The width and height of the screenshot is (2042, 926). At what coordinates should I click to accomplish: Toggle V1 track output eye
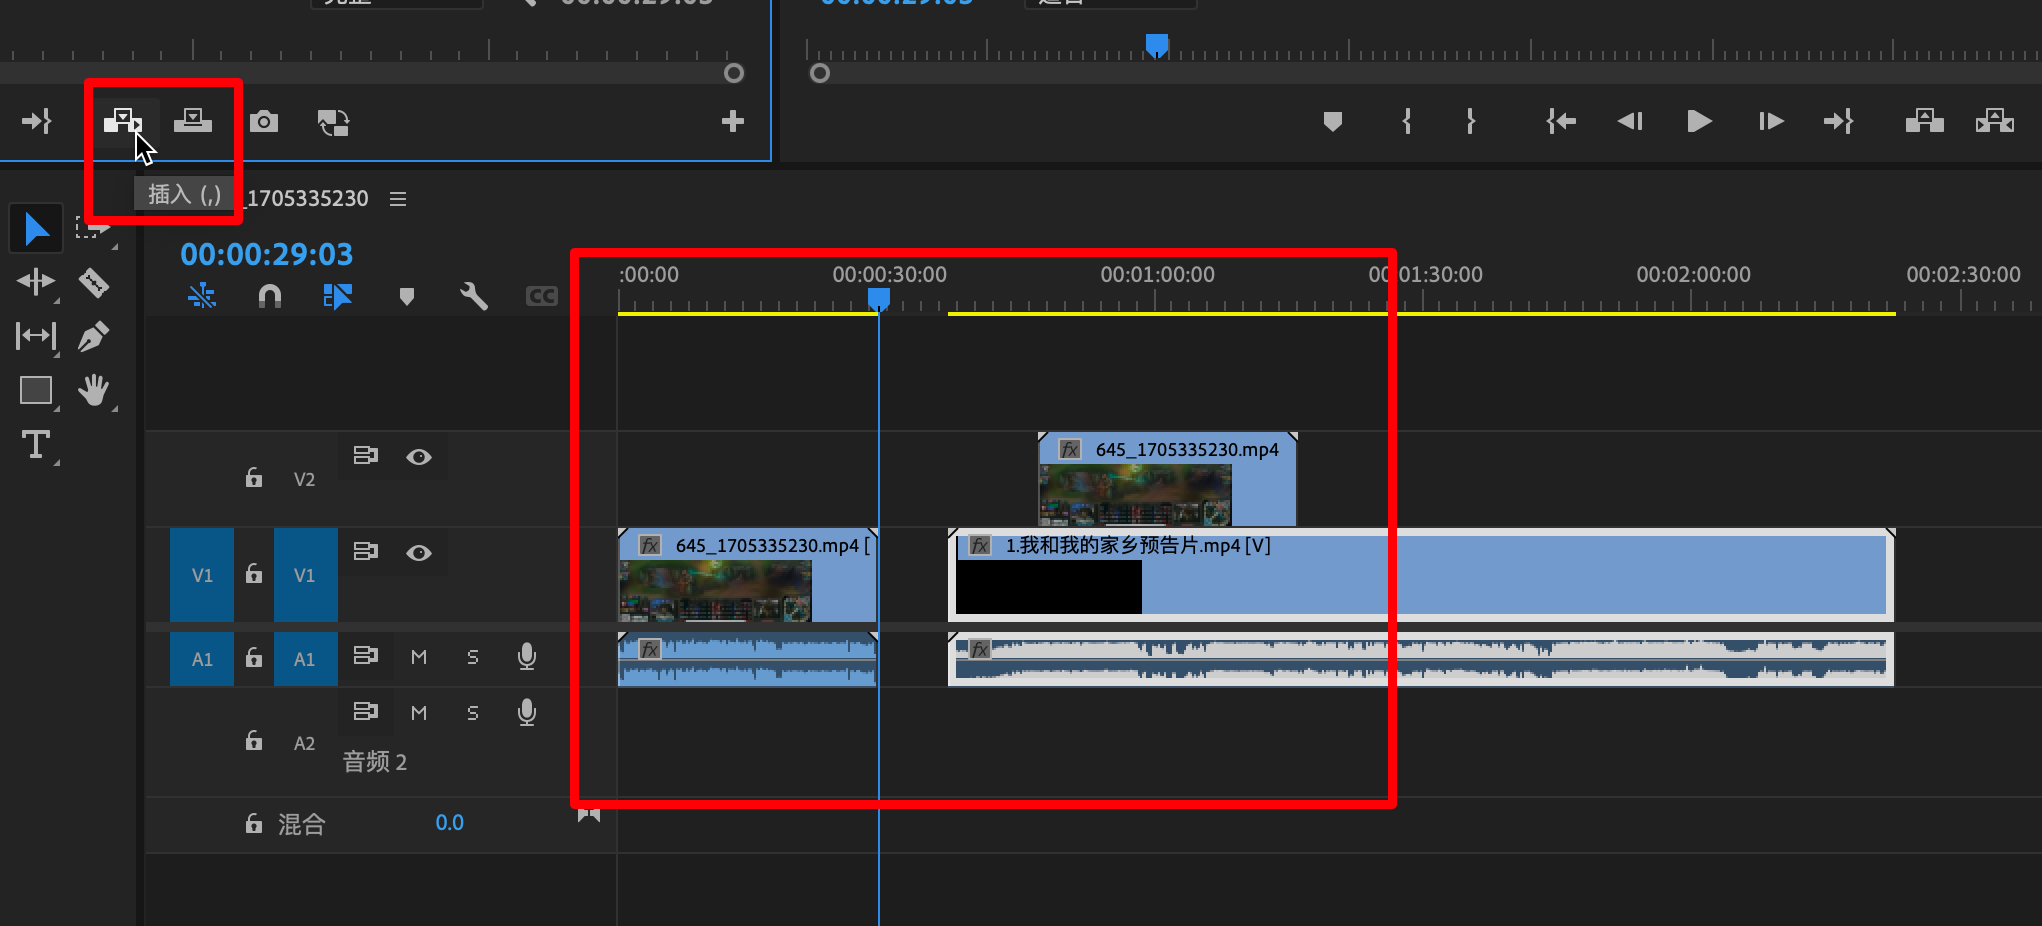point(419,553)
